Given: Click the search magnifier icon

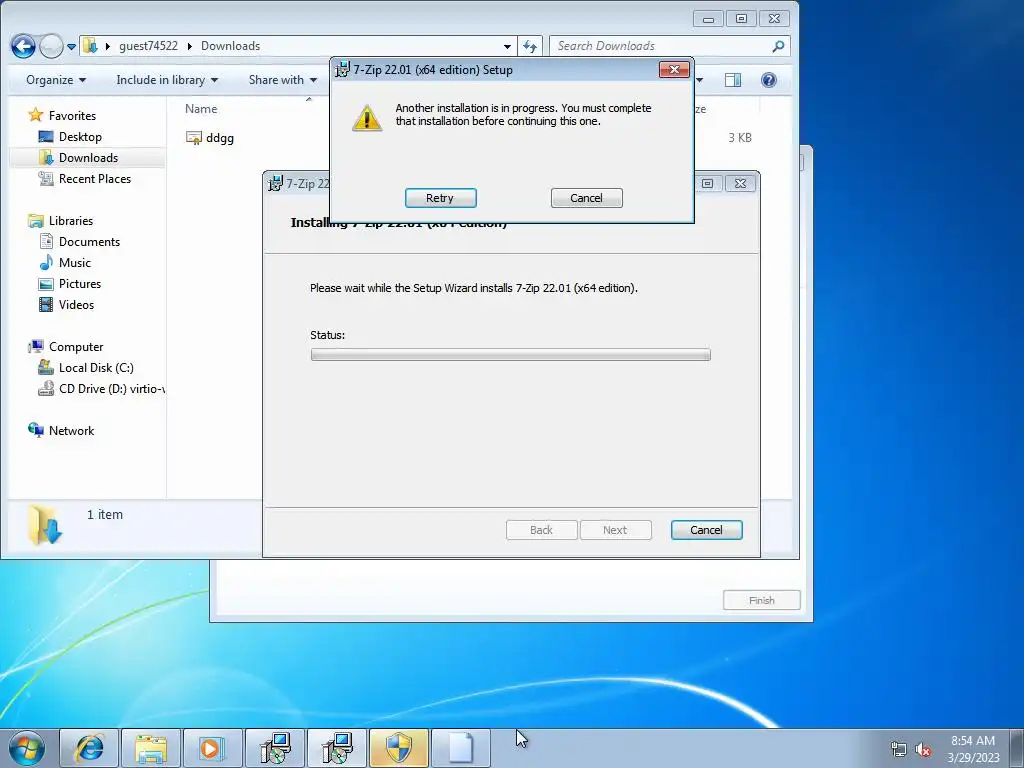Looking at the screenshot, I should click(x=778, y=46).
